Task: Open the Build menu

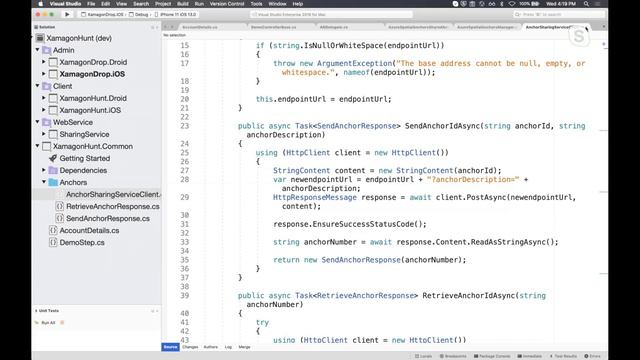Action: coord(183,4)
